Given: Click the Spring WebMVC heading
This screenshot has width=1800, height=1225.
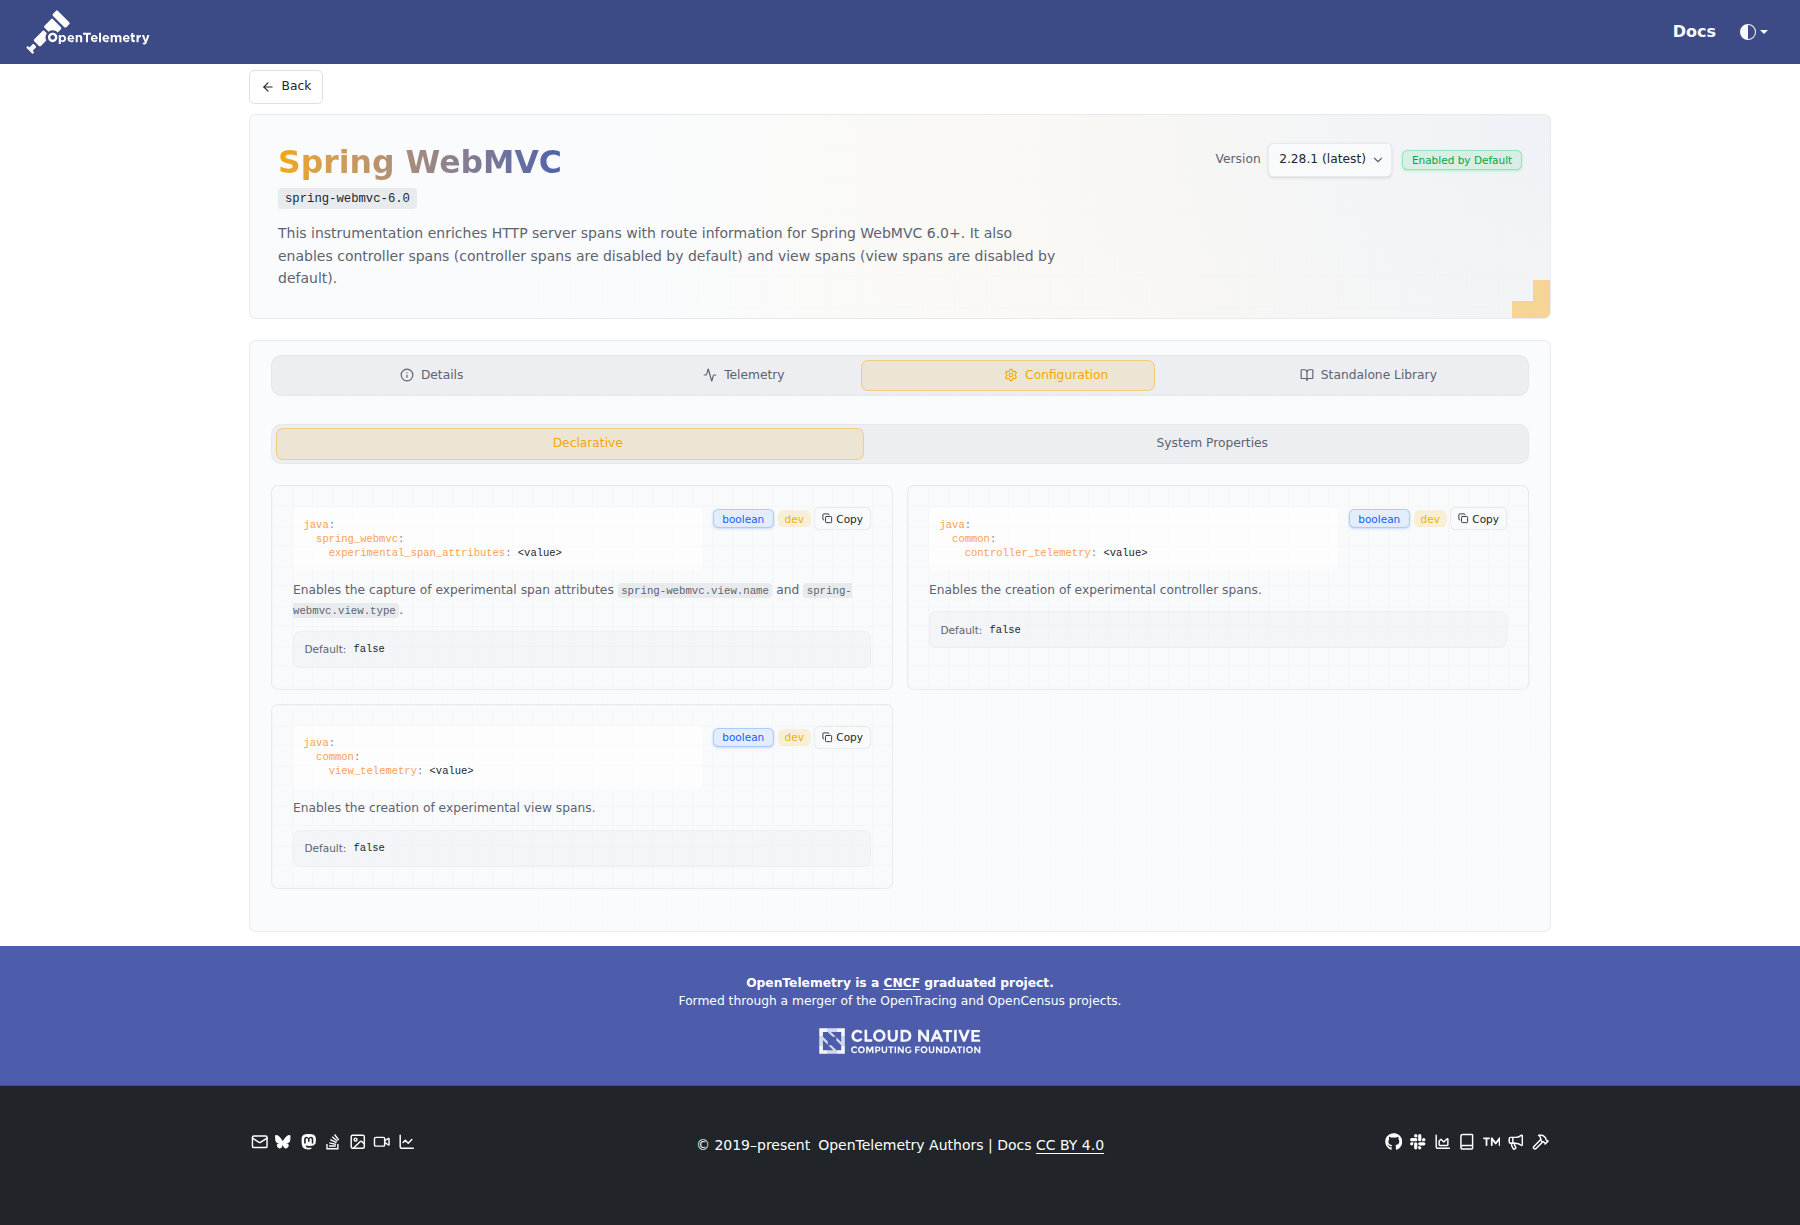Looking at the screenshot, I should coord(420,161).
